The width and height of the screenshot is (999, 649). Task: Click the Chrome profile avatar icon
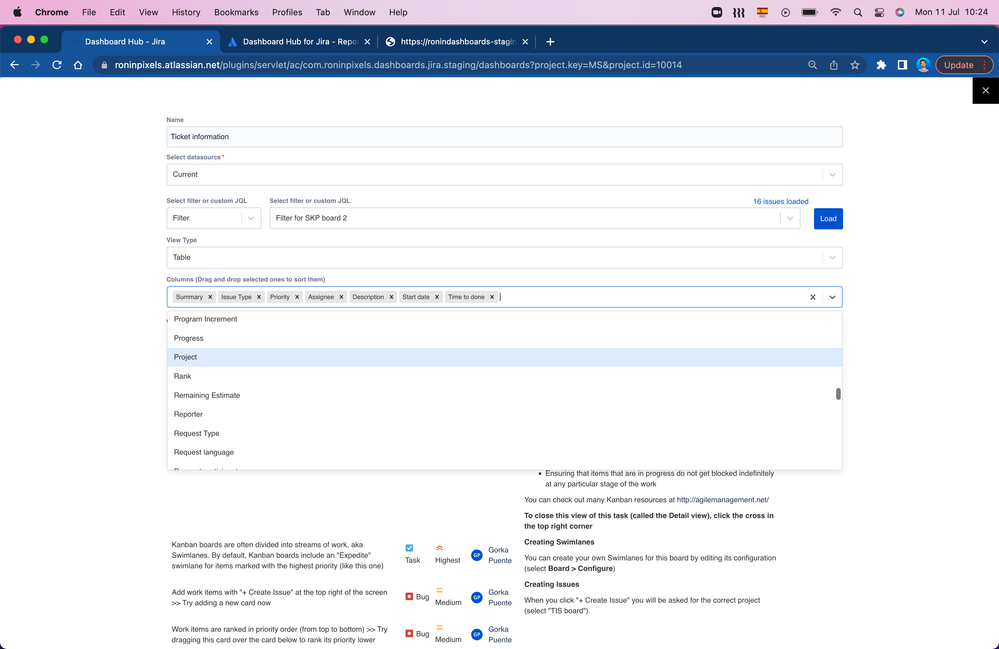pos(923,64)
